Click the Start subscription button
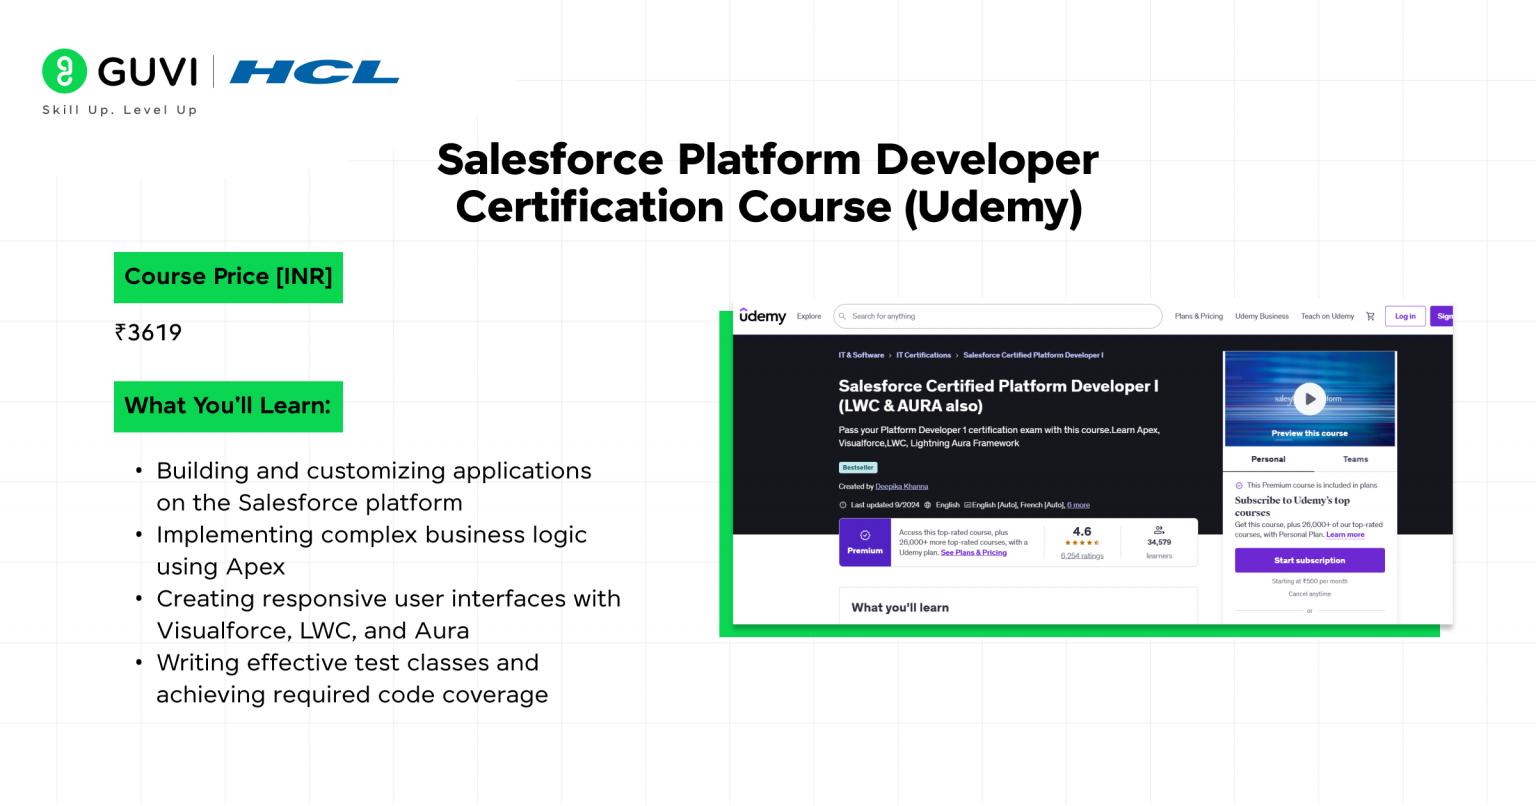This screenshot has height=806, width=1536. point(1310,560)
